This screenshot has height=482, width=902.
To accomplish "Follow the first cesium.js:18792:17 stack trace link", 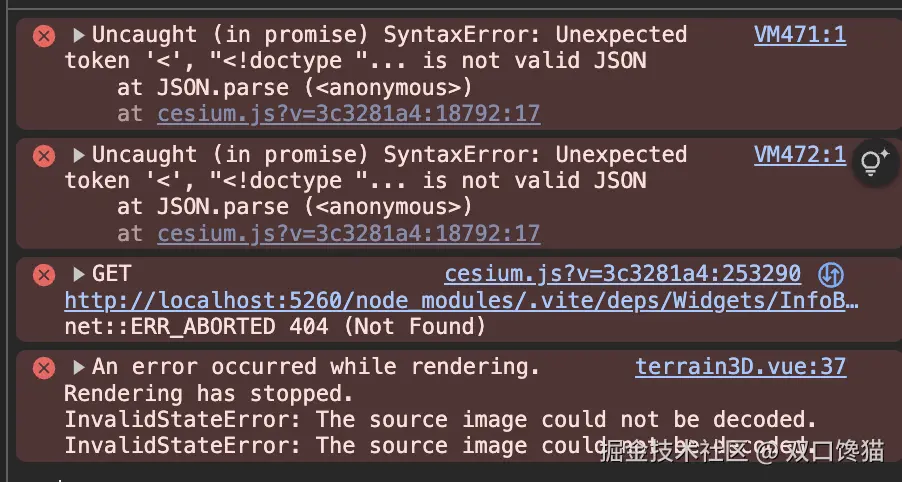I will point(349,114).
